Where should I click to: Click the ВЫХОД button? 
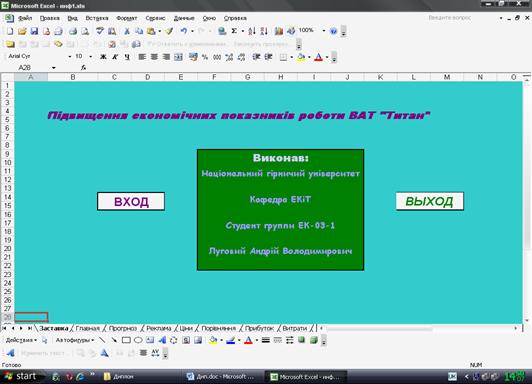click(x=430, y=201)
